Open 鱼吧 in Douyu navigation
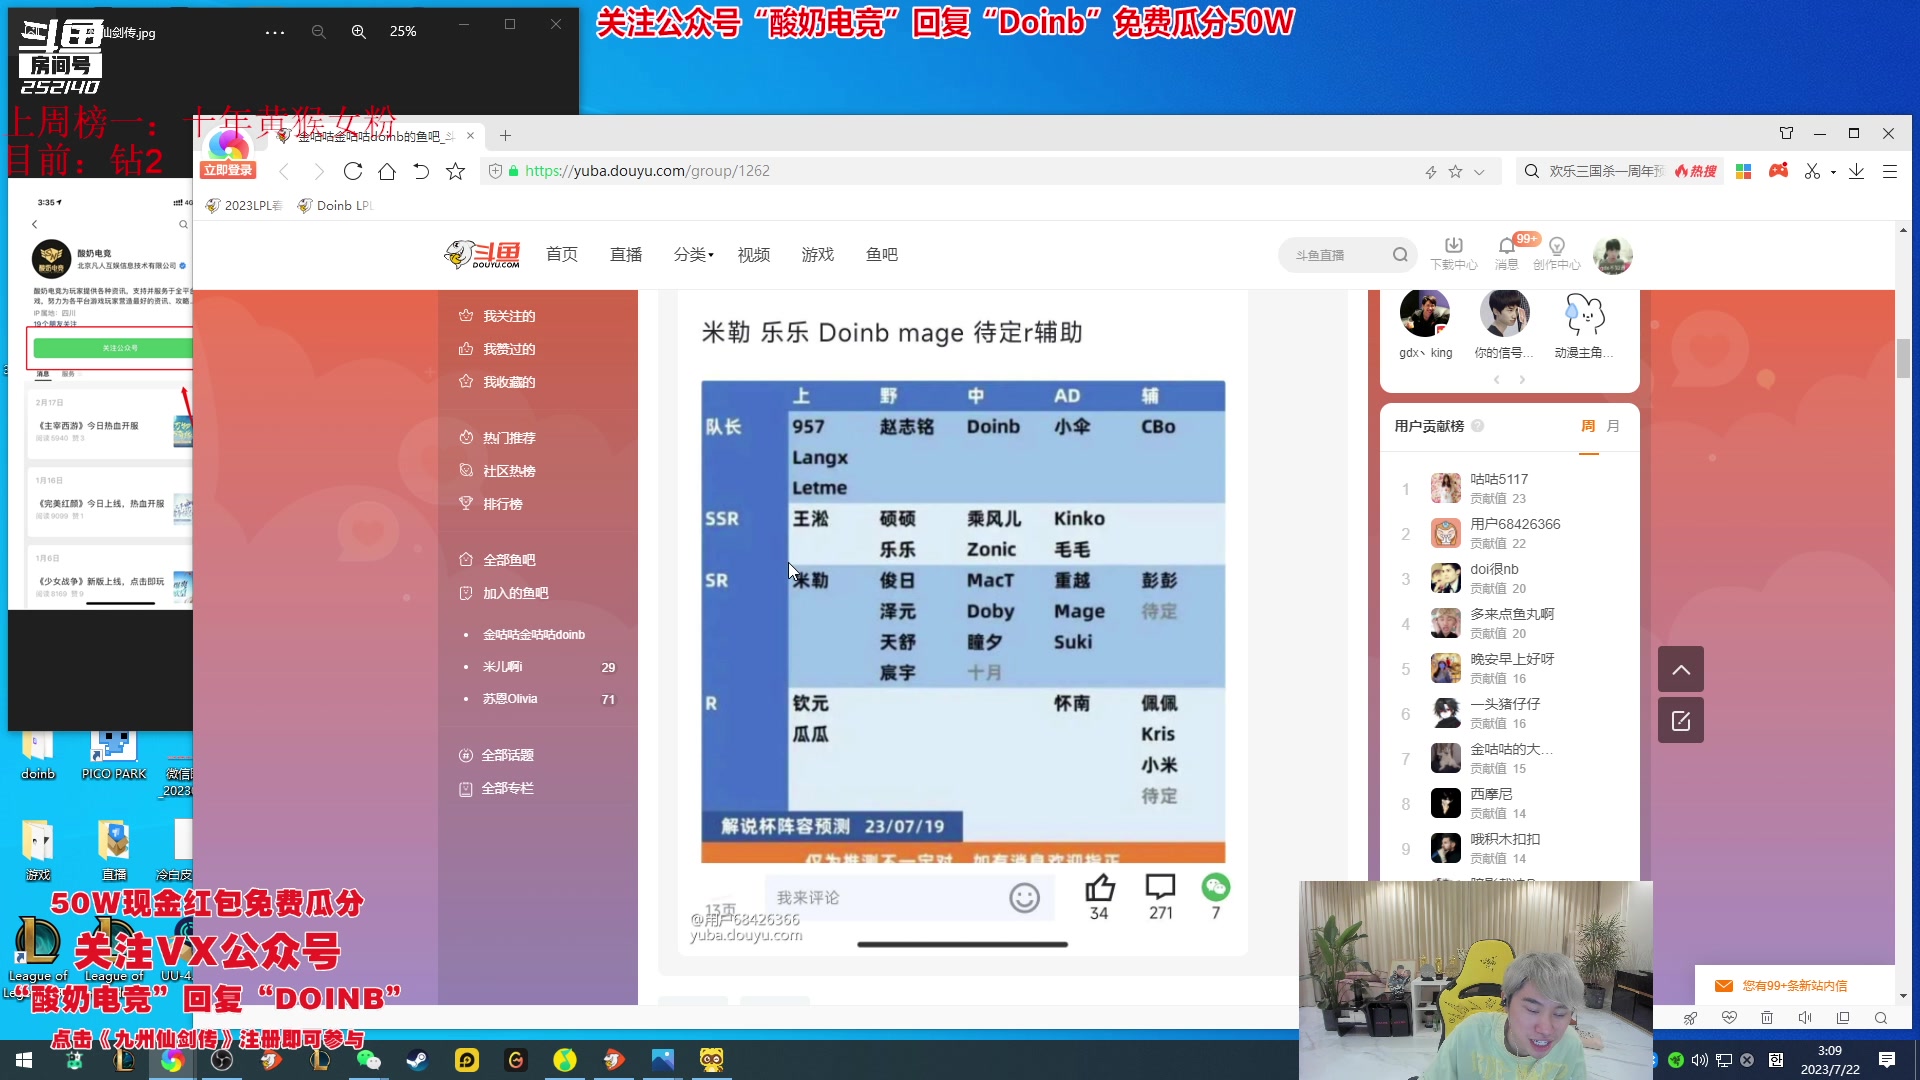 click(882, 255)
